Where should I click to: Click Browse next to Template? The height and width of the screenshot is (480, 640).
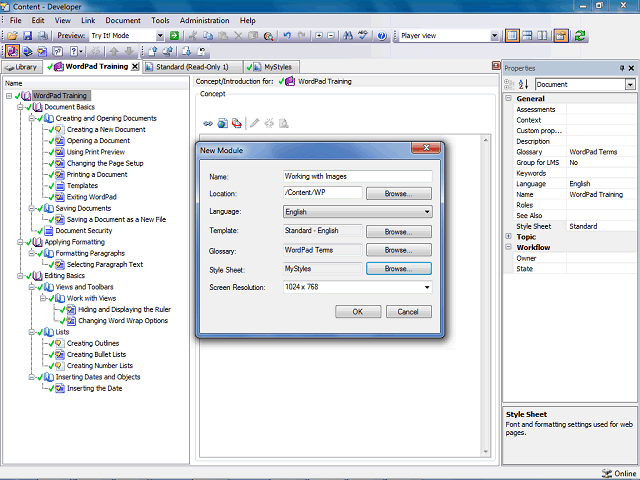coord(399,232)
